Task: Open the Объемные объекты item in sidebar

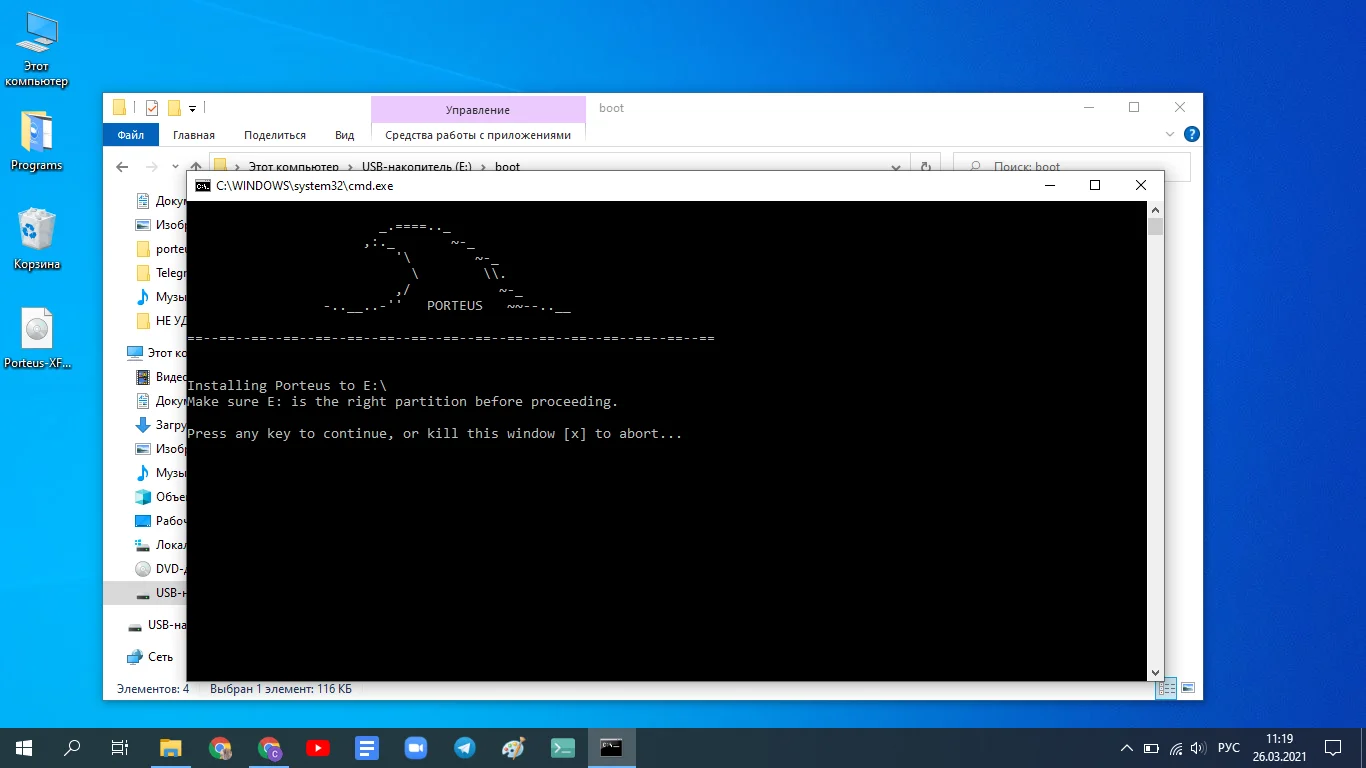Action: [160, 497]
